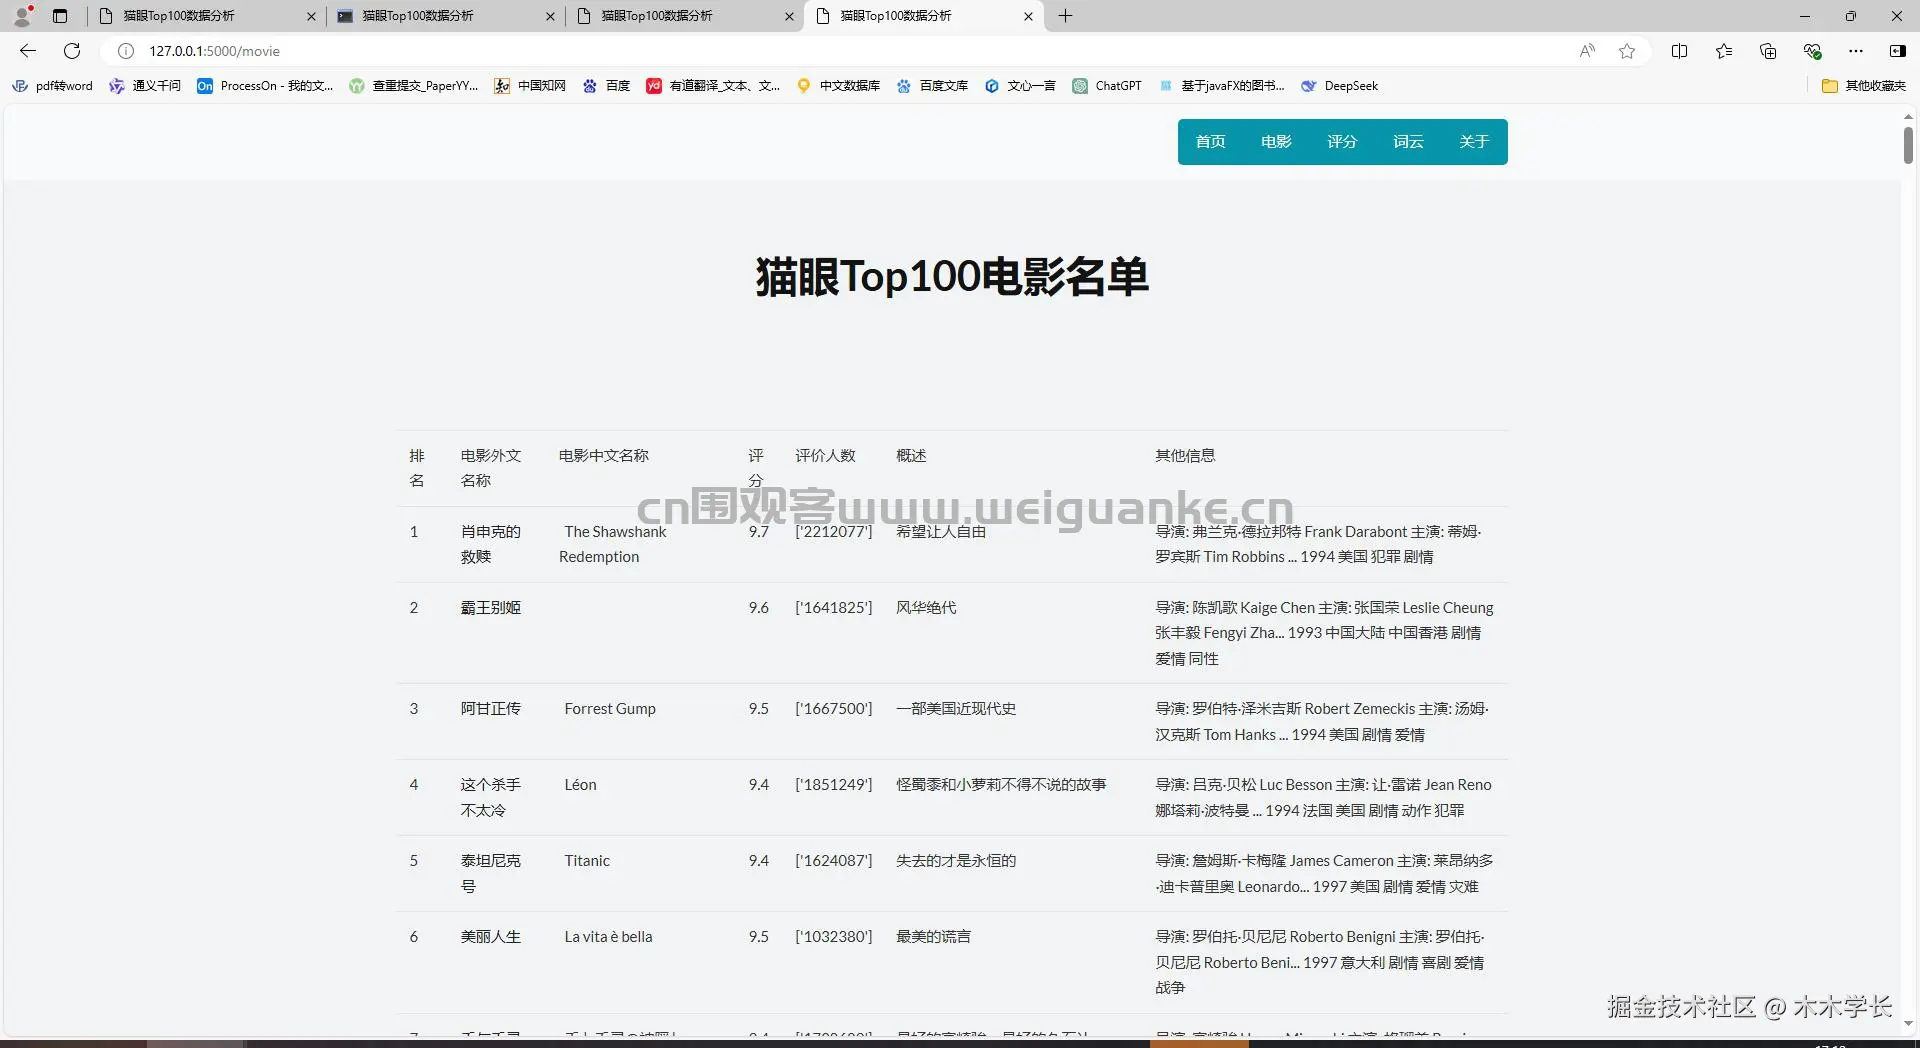Close the currently active browser tab
This screenshot has width=1920, height=1048.
1028,16
